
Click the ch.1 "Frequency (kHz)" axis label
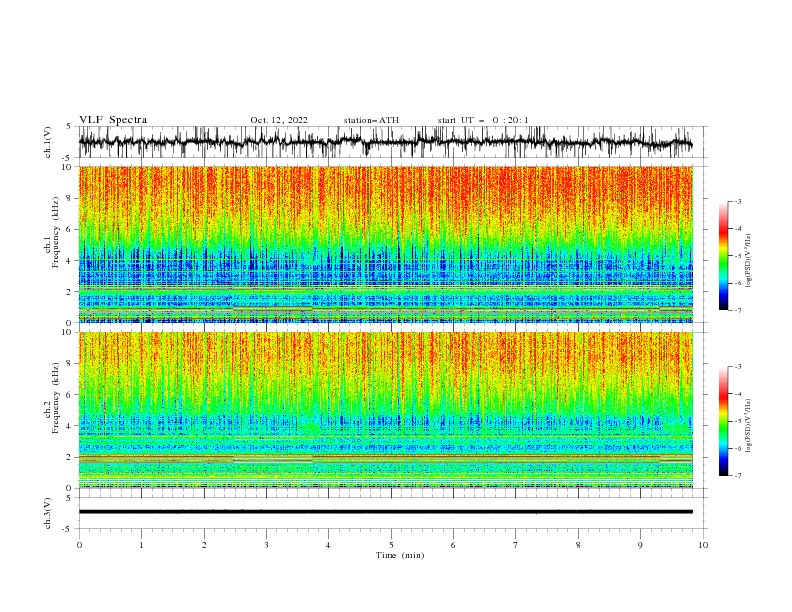[56, 233]
